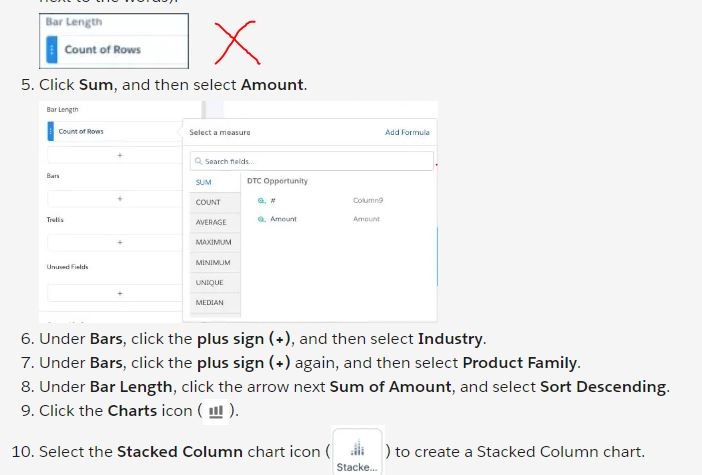The image size is (702, 475).
Task: Select the Stacked Column chart icon
Action: coord(357,450)
